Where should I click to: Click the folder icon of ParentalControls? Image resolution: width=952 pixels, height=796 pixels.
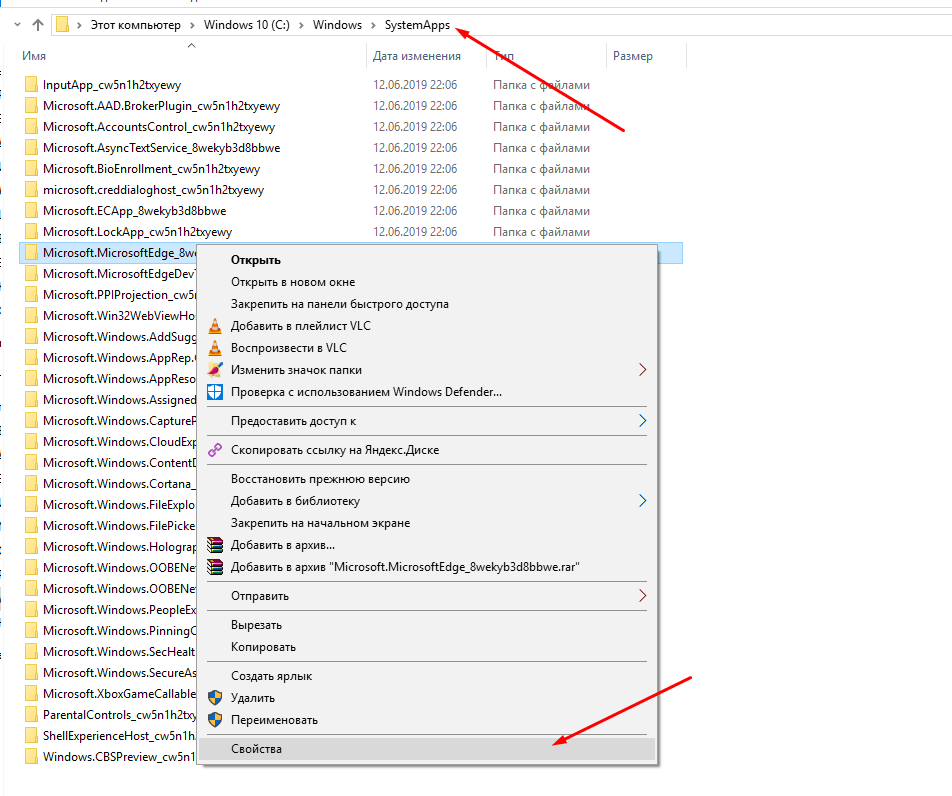(x=32, y=715)
